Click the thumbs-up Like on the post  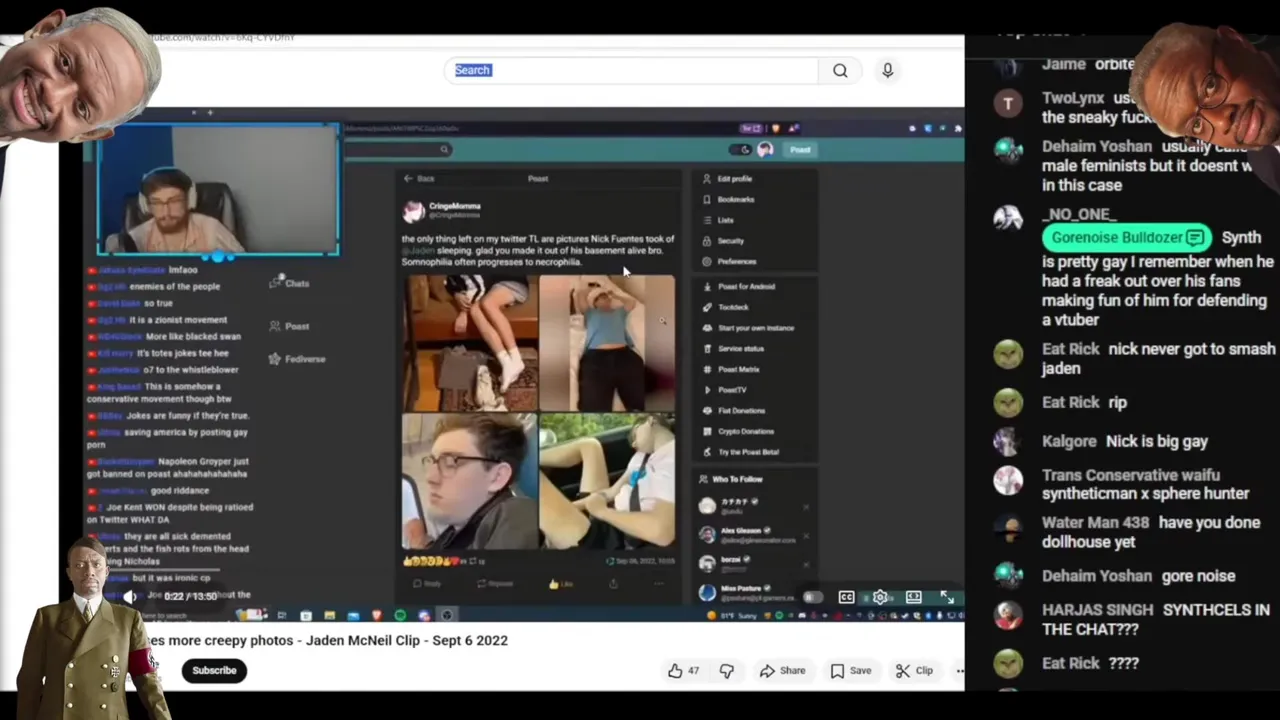click(x=561, y=584)
